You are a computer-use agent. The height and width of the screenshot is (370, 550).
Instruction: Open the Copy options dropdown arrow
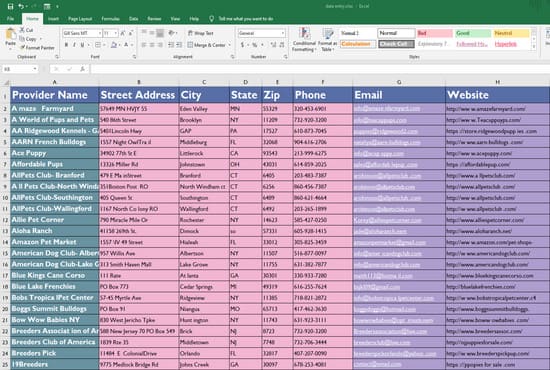pyautogui.click(x=41, y=39)
